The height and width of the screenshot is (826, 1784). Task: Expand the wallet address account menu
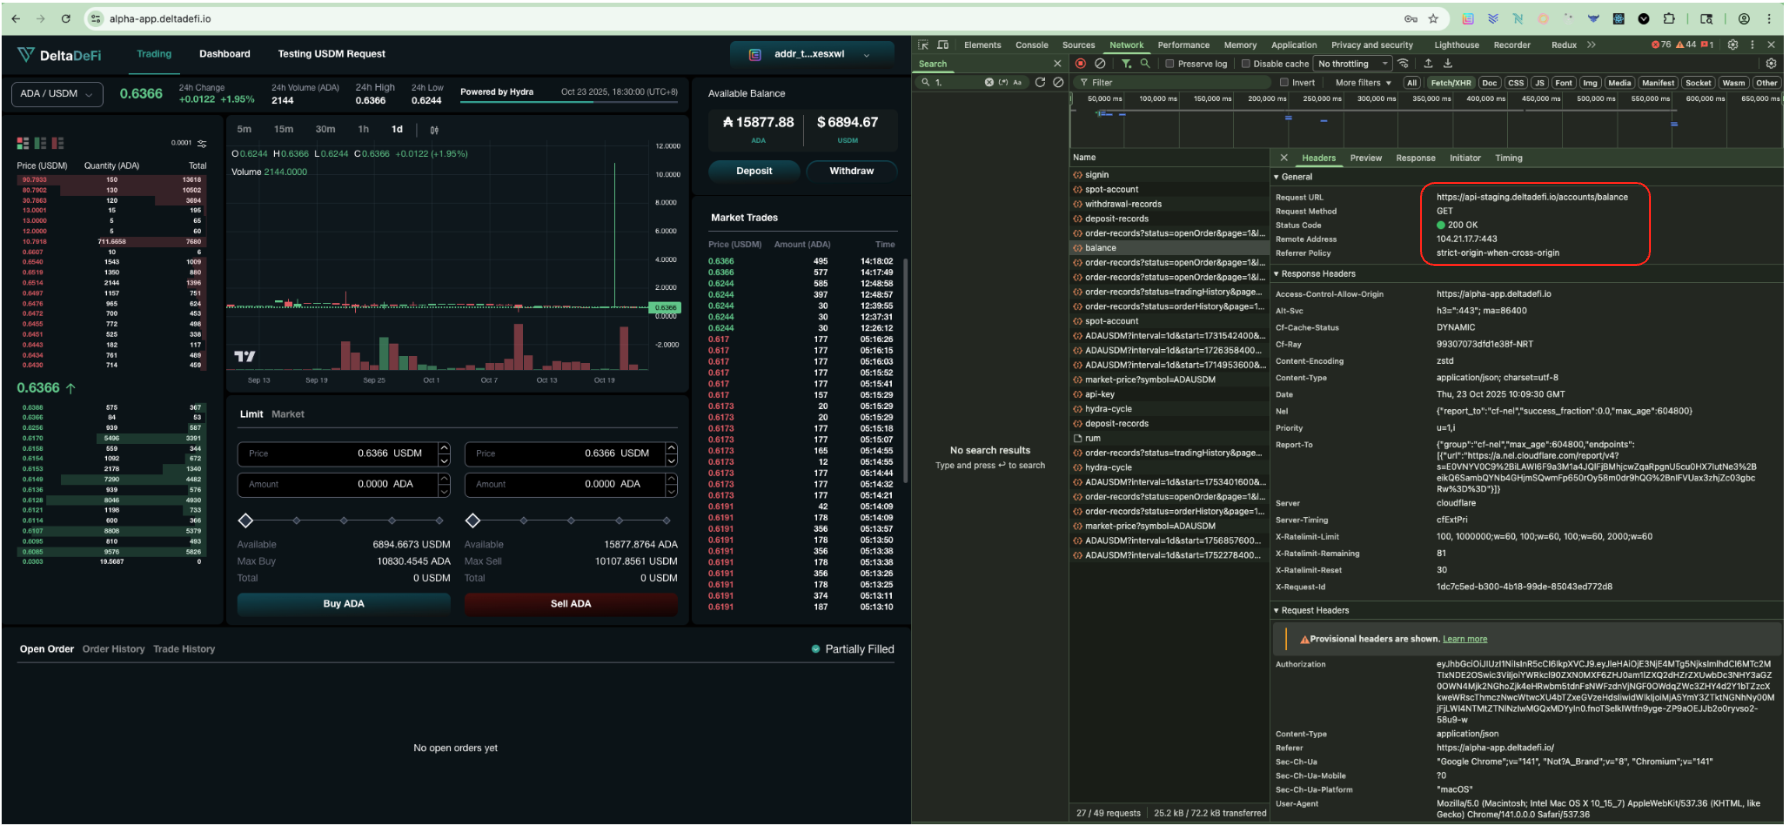tap(813, 54)
